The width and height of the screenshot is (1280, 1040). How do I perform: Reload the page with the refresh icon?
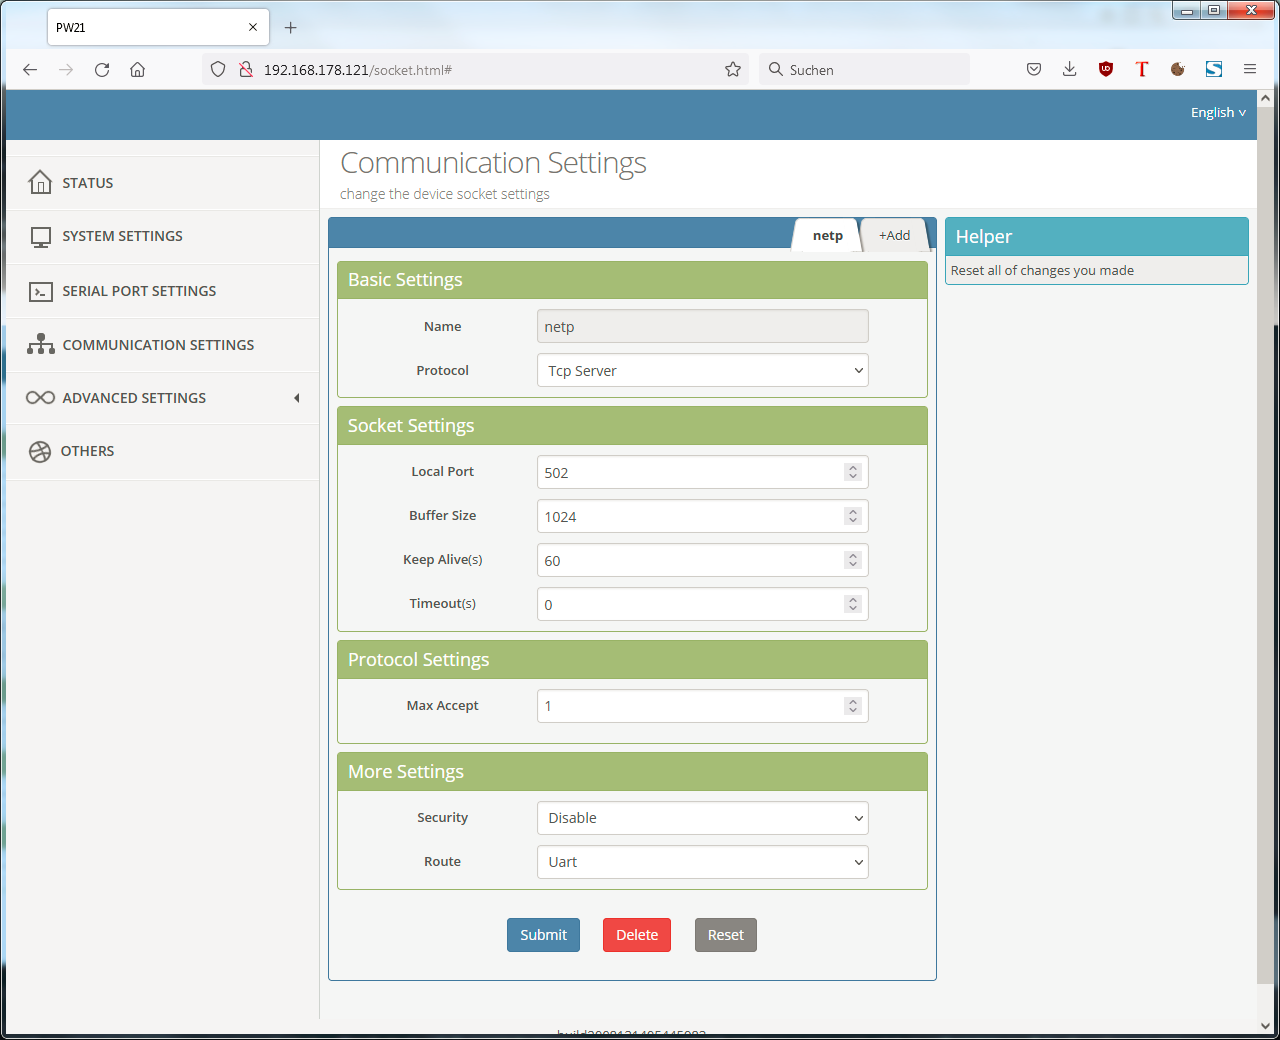102,69
